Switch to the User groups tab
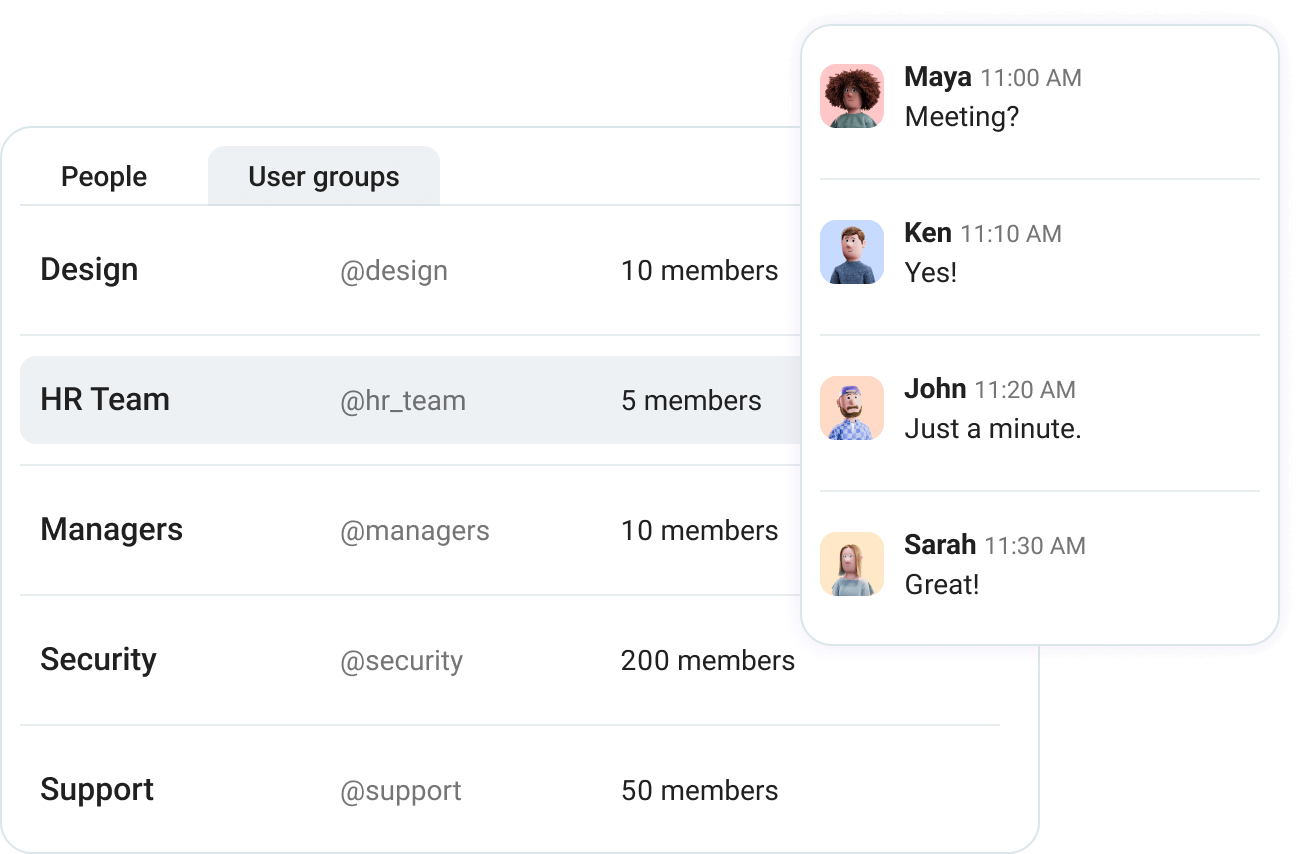The height and width of the screenshot is (854, 1304). [x=323, y=176]
